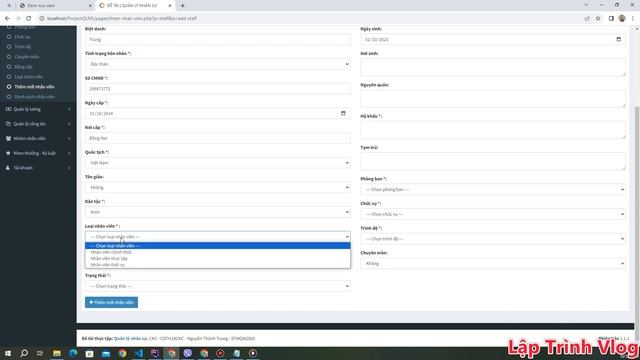Click the share page icon in address bar

(x=587, y=18)
